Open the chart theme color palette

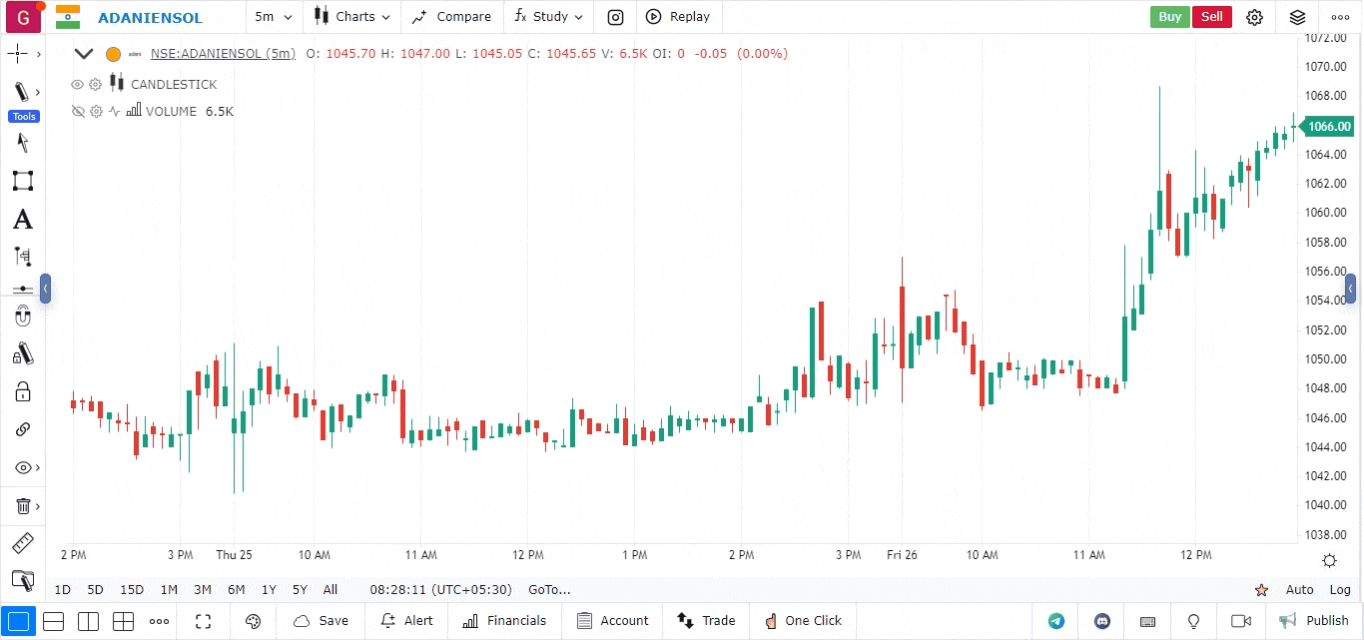[253, 621]
